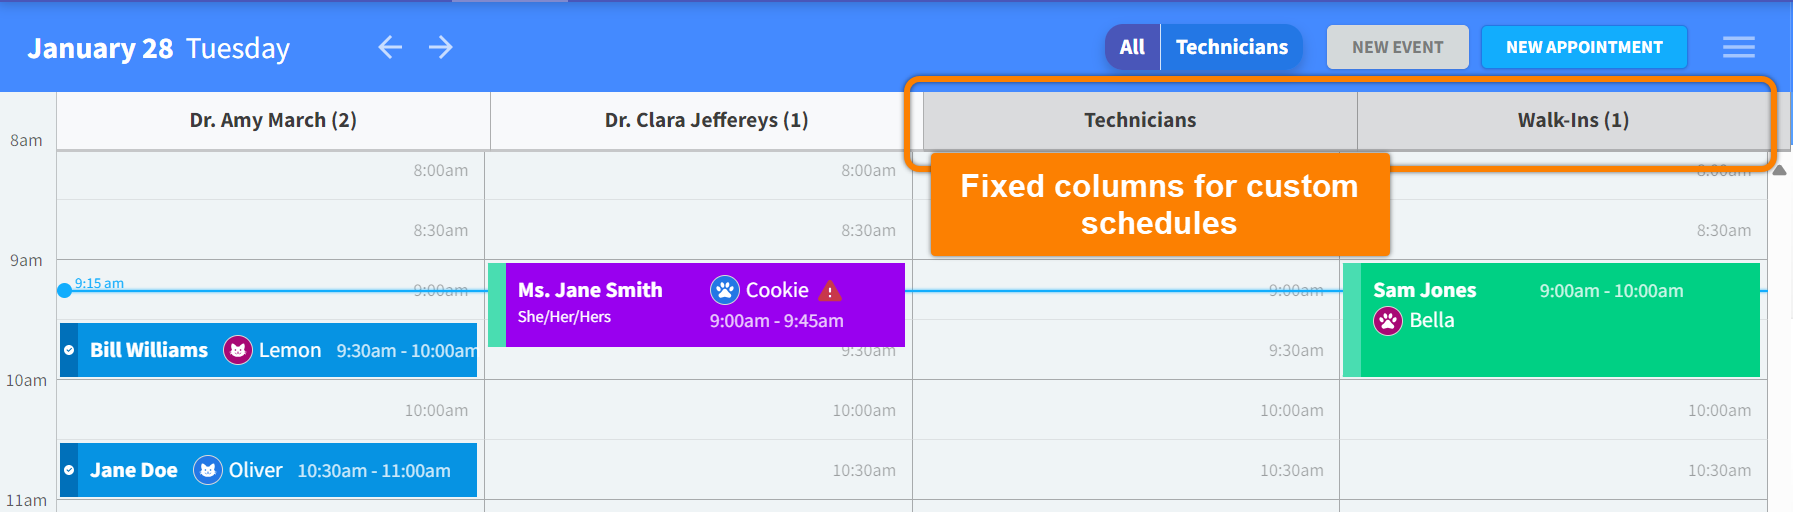The image size is (1793, 512).
Task: Toggle Jane Doe appointment check mark
Action: point(69,470)
